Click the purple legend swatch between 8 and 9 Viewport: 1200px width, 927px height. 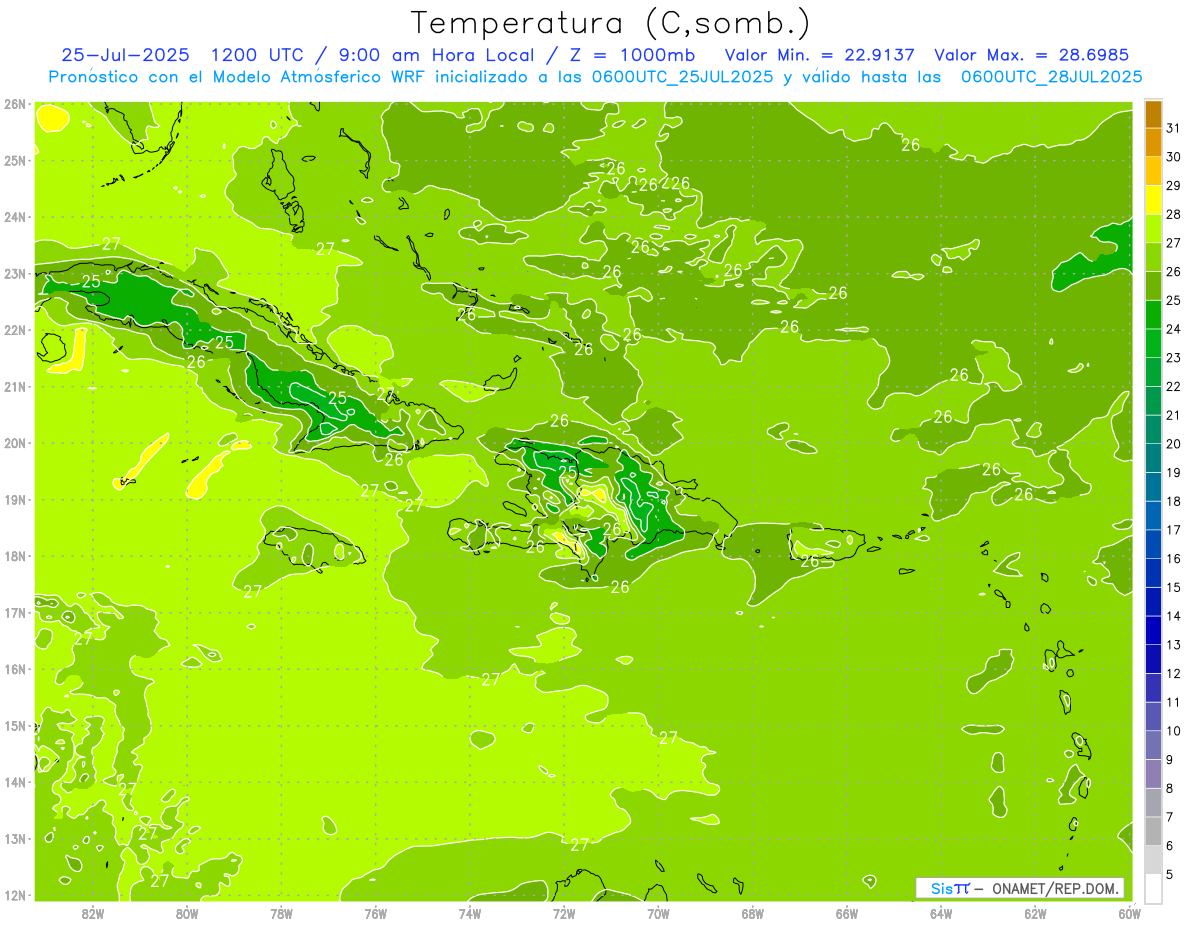point(1153,773)
